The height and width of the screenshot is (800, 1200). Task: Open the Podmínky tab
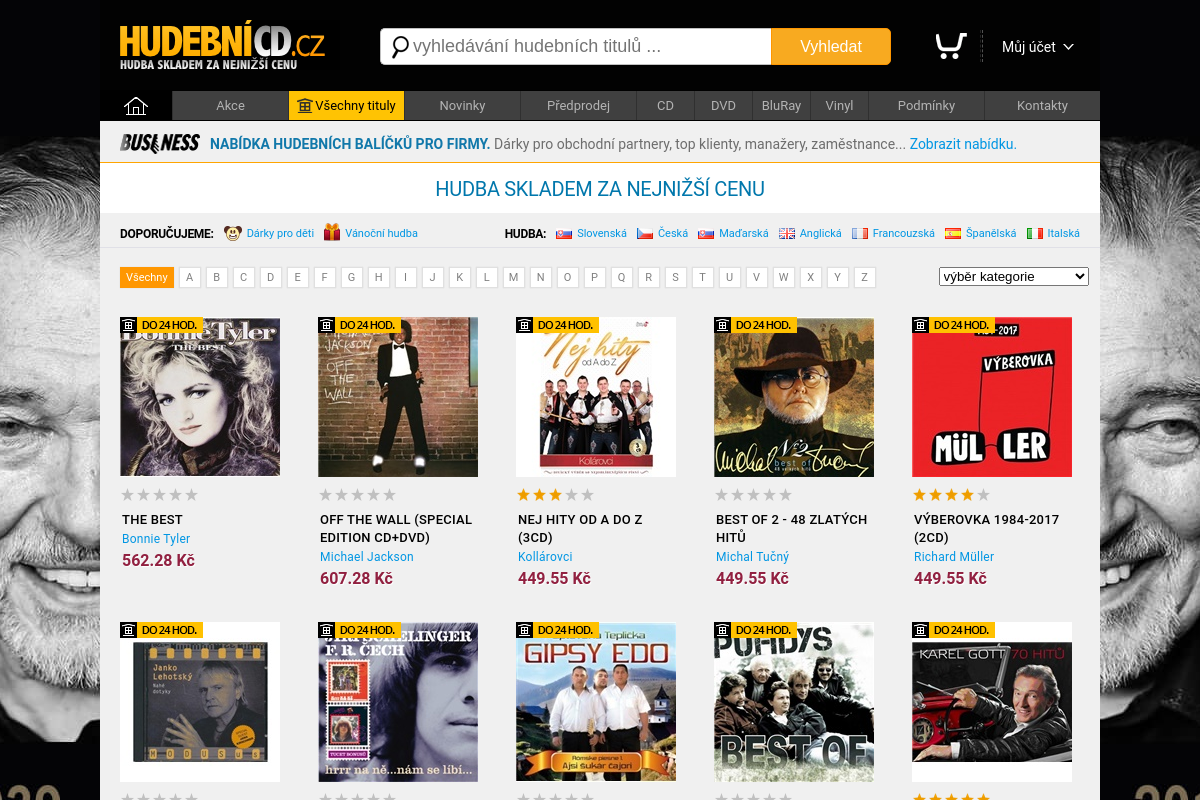[x=926, y=106]
